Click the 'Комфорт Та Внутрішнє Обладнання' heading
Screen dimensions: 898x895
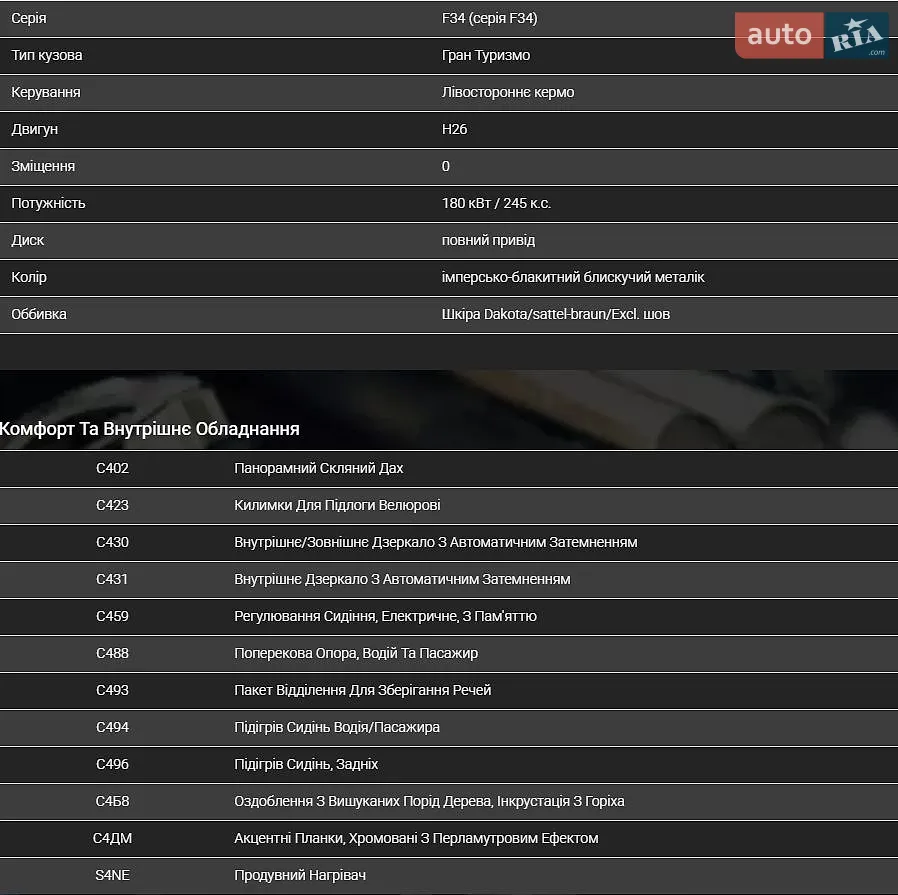[149, 429]
